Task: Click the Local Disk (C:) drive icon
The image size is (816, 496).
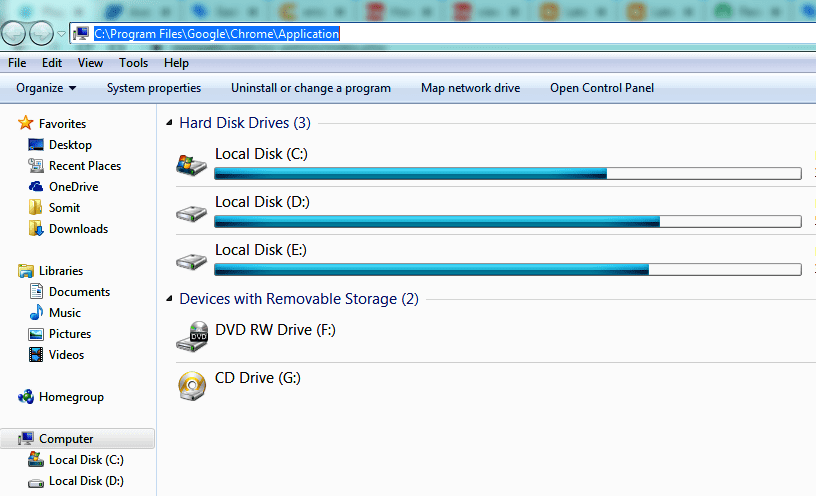Action: [191, 165]
